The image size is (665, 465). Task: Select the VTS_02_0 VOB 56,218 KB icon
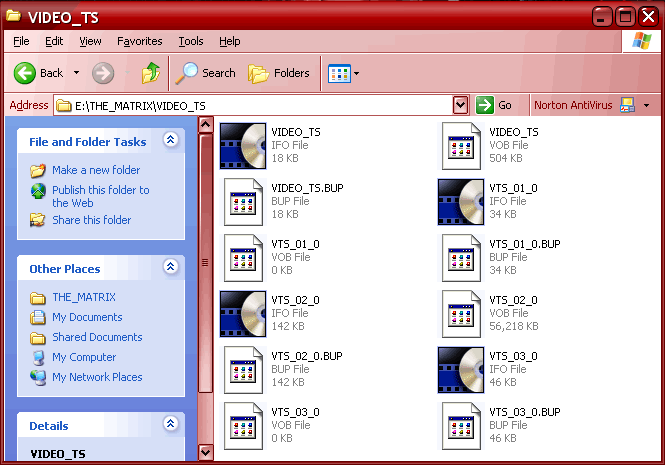[x=461, y=314]
